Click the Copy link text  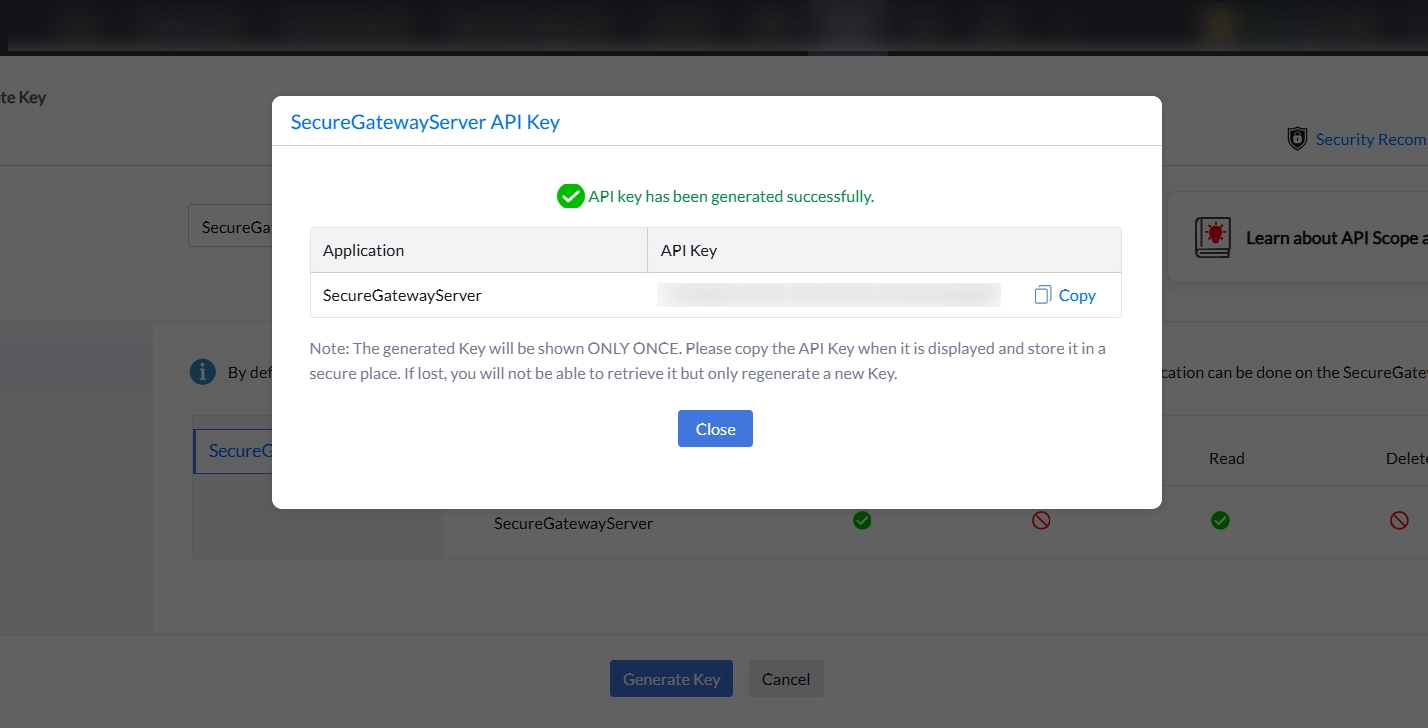[1077, 294]
